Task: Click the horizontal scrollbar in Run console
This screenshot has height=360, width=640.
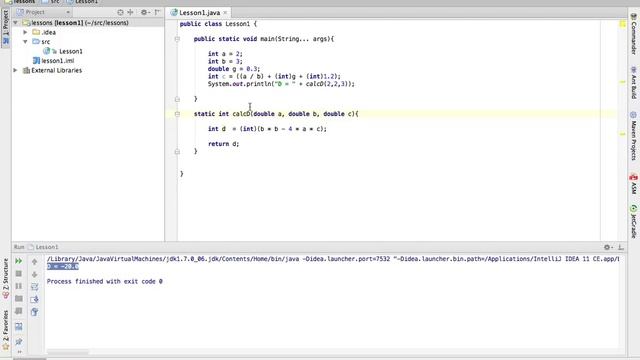Action: tap(68, 352)
